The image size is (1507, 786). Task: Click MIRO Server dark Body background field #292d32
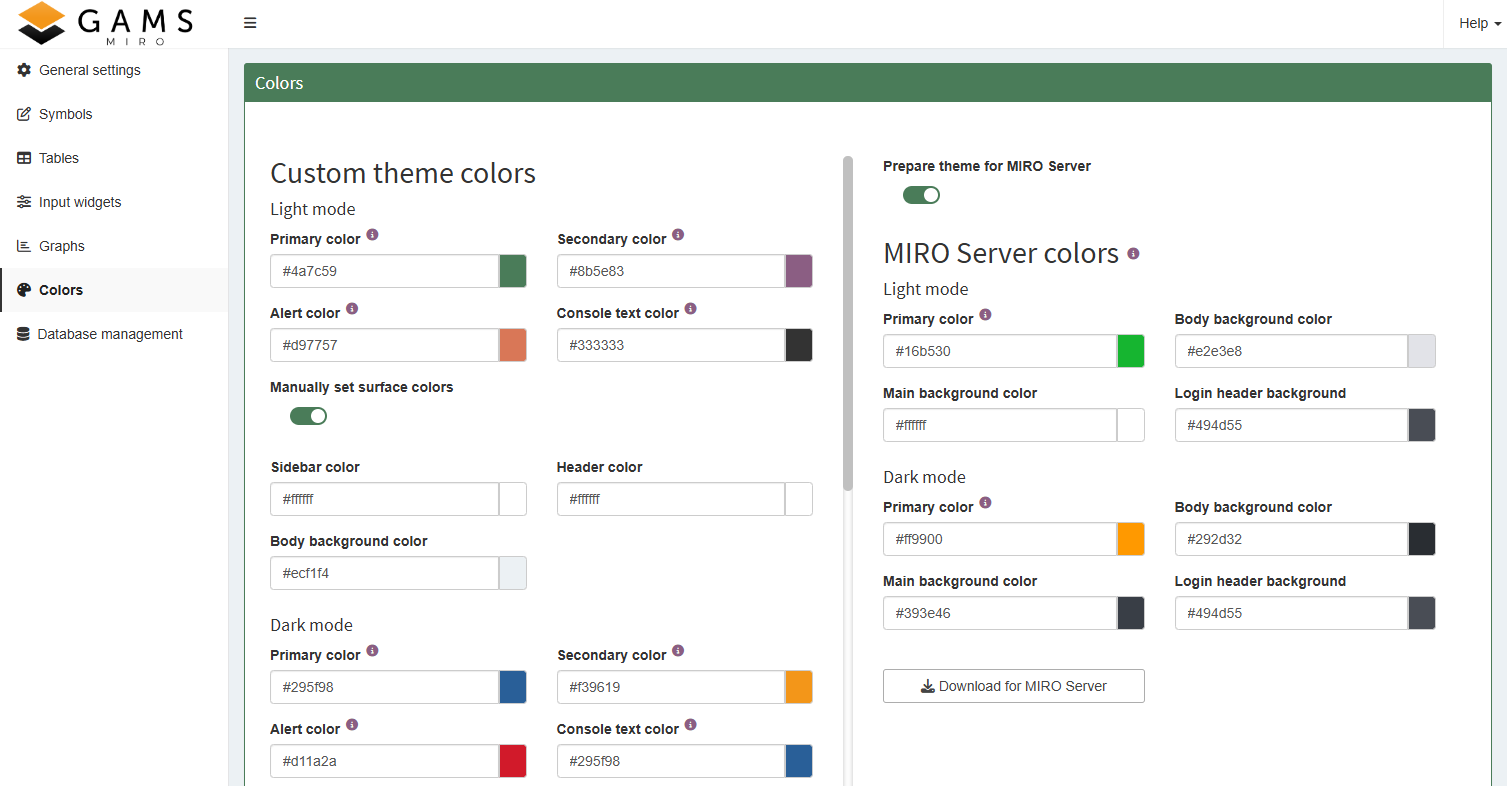point(1291,539)
